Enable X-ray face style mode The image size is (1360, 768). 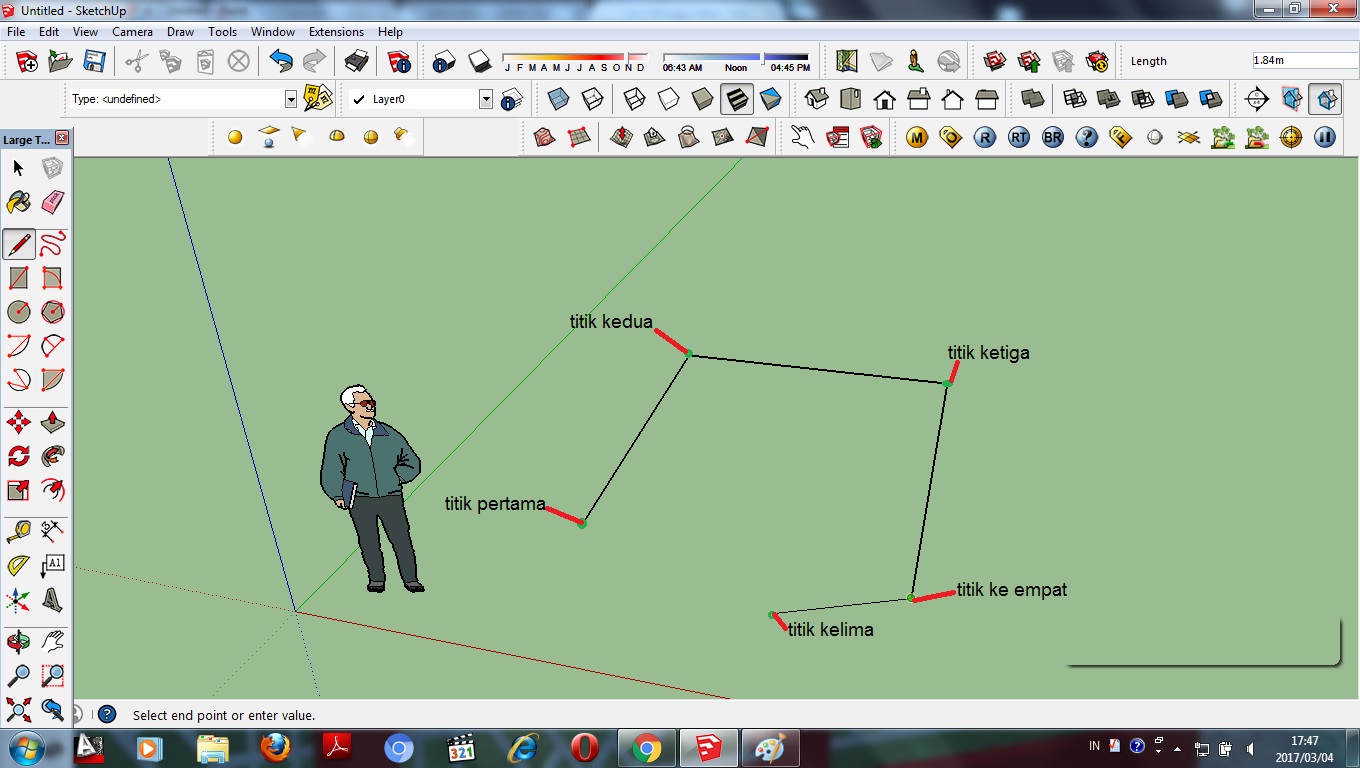pyautogui.click(x=558, y=98)
